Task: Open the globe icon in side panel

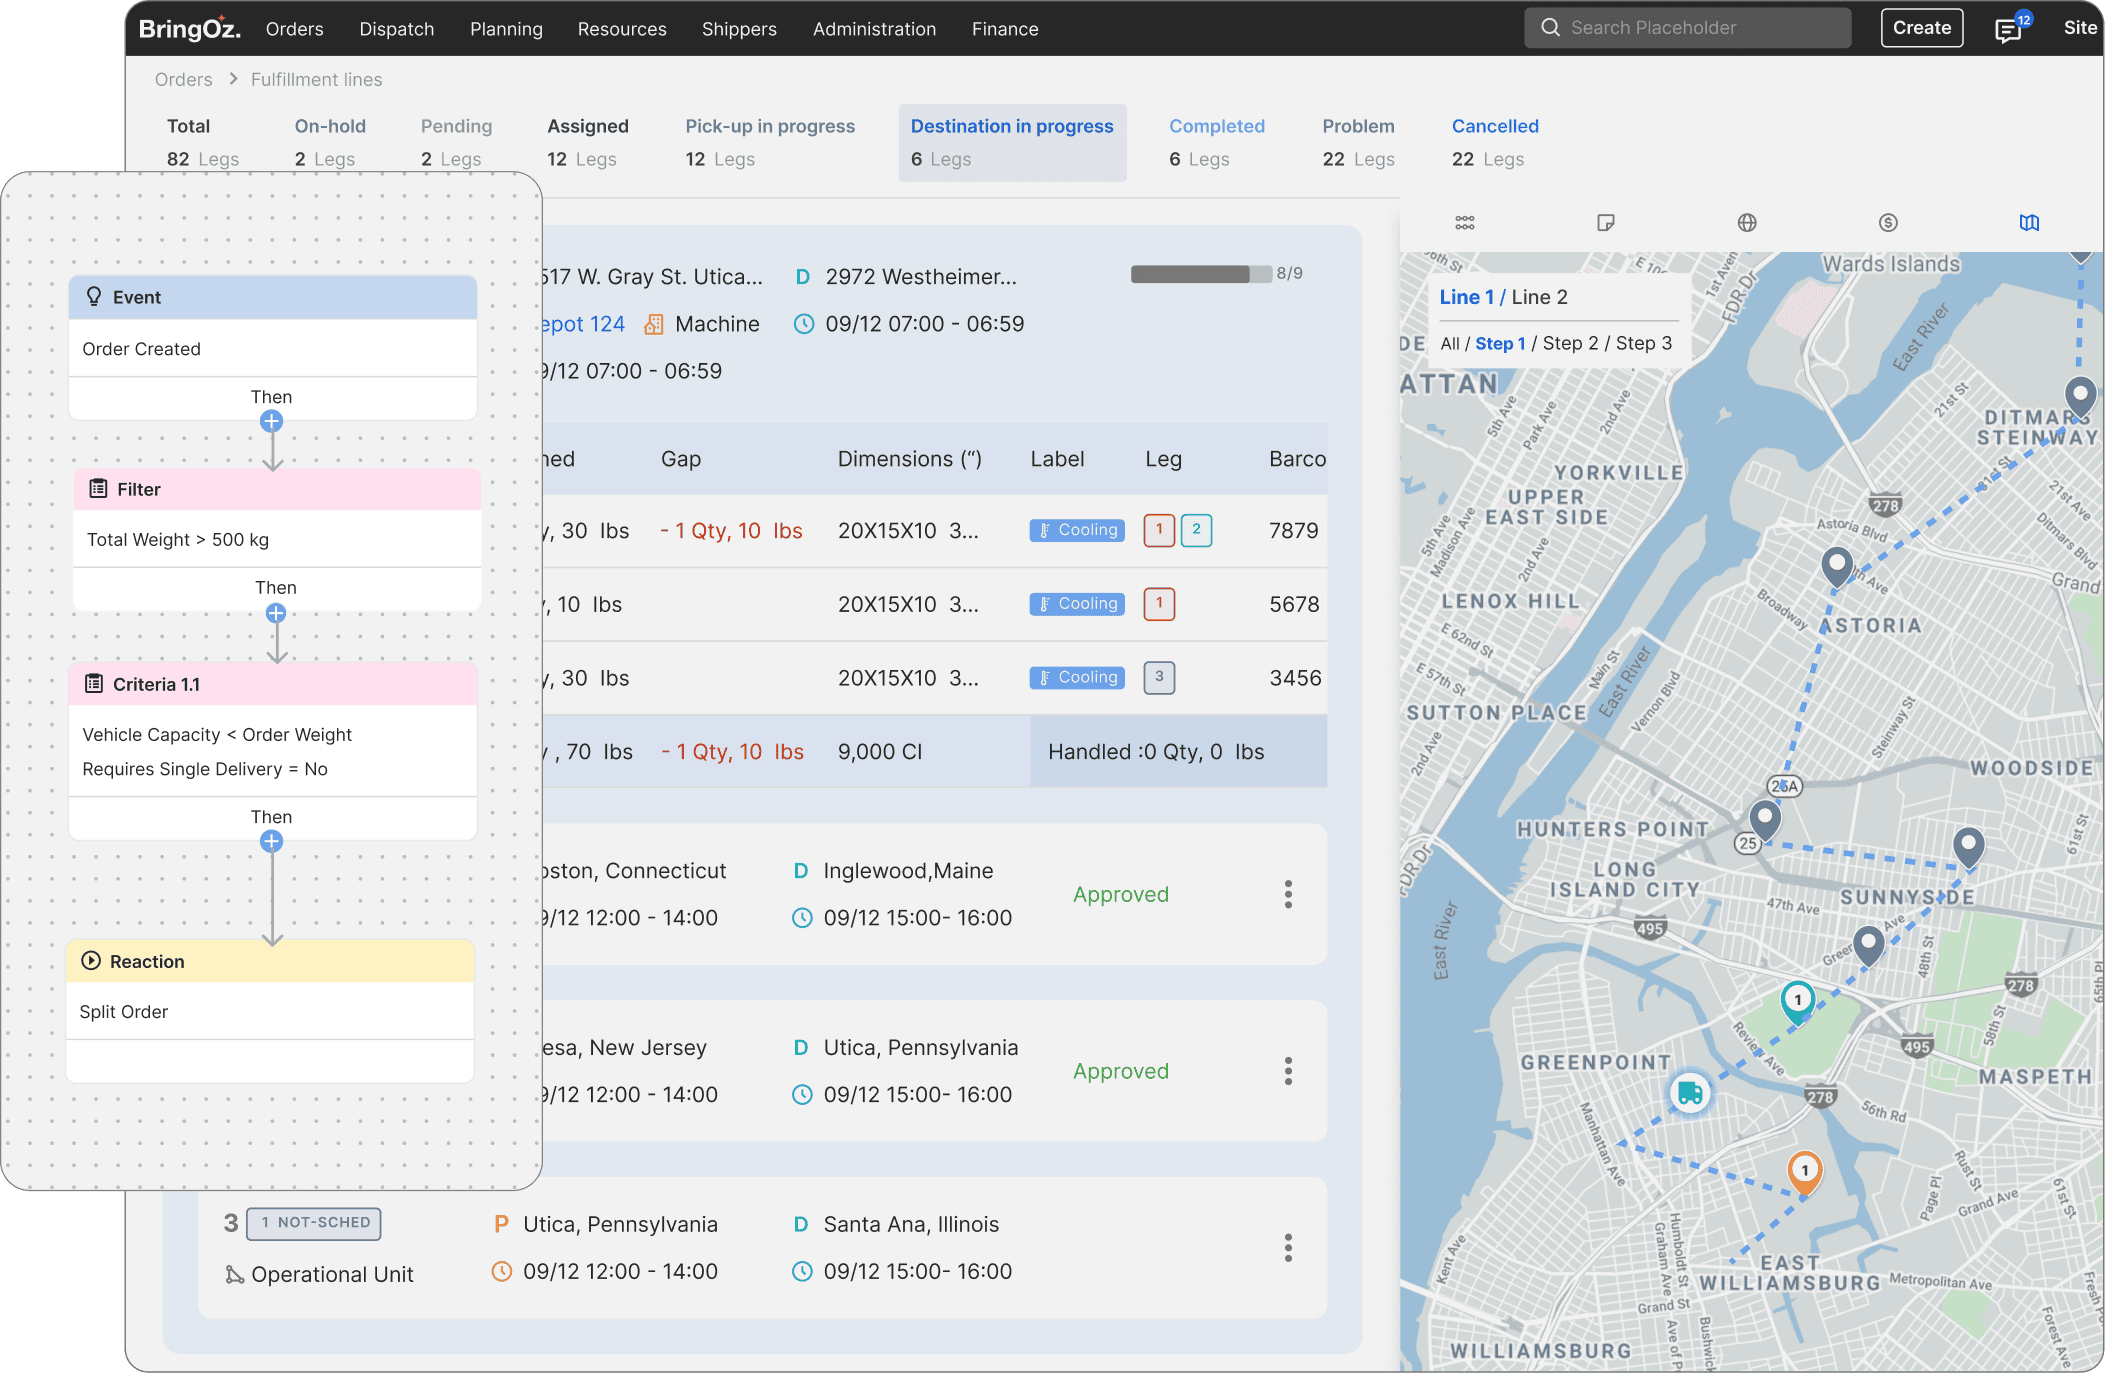Action: click(1747, 223)
